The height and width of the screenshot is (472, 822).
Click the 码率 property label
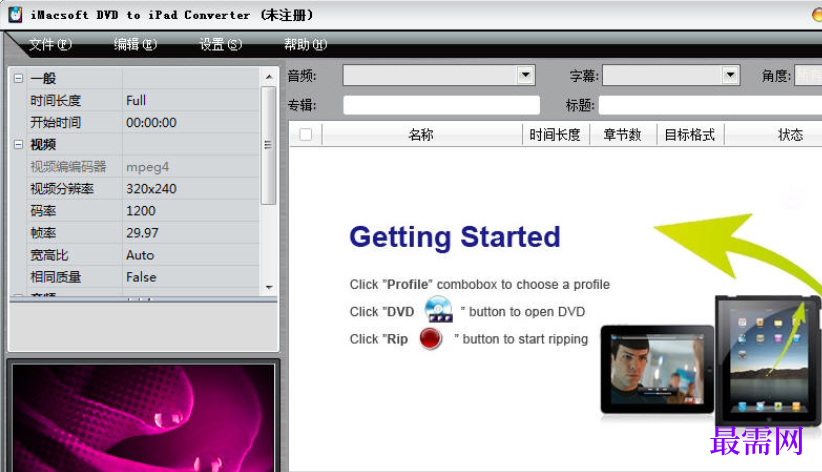[43, 211]
